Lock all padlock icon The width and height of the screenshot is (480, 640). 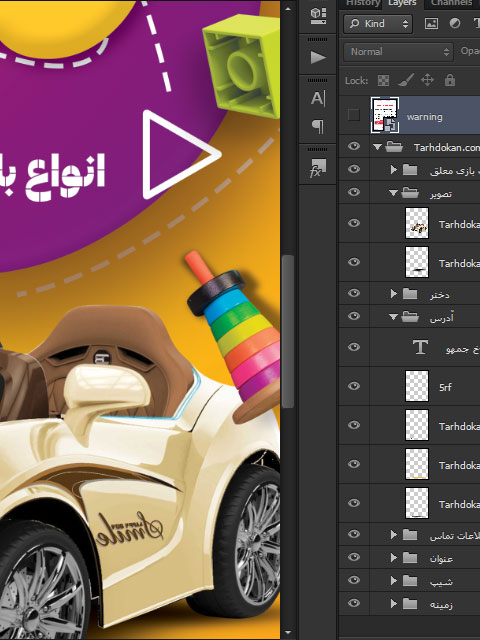[450, 80]
